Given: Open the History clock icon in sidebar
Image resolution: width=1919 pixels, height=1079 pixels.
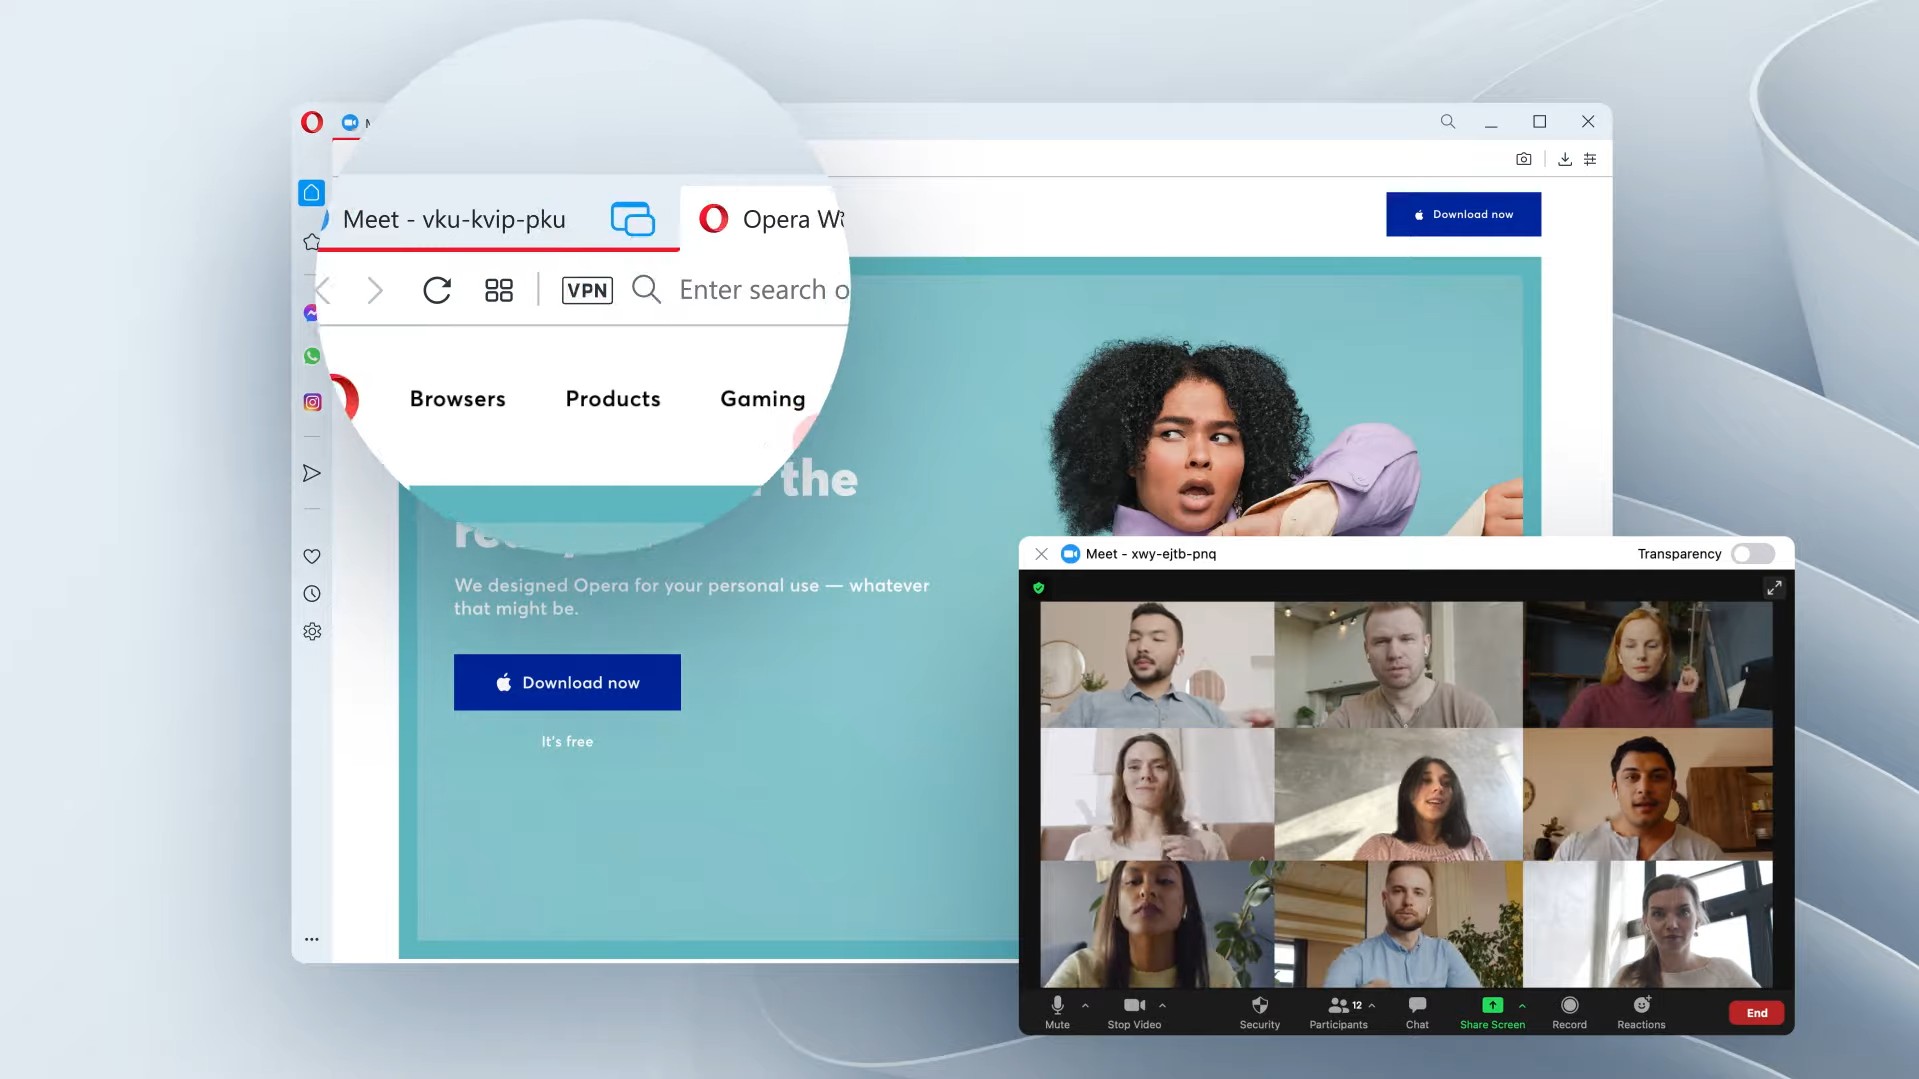Looking at the screenshot, I should click(x=312, y=594).
